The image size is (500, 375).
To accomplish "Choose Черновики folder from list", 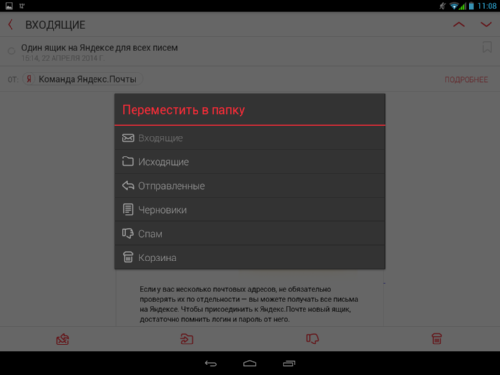I will [250, 210].
